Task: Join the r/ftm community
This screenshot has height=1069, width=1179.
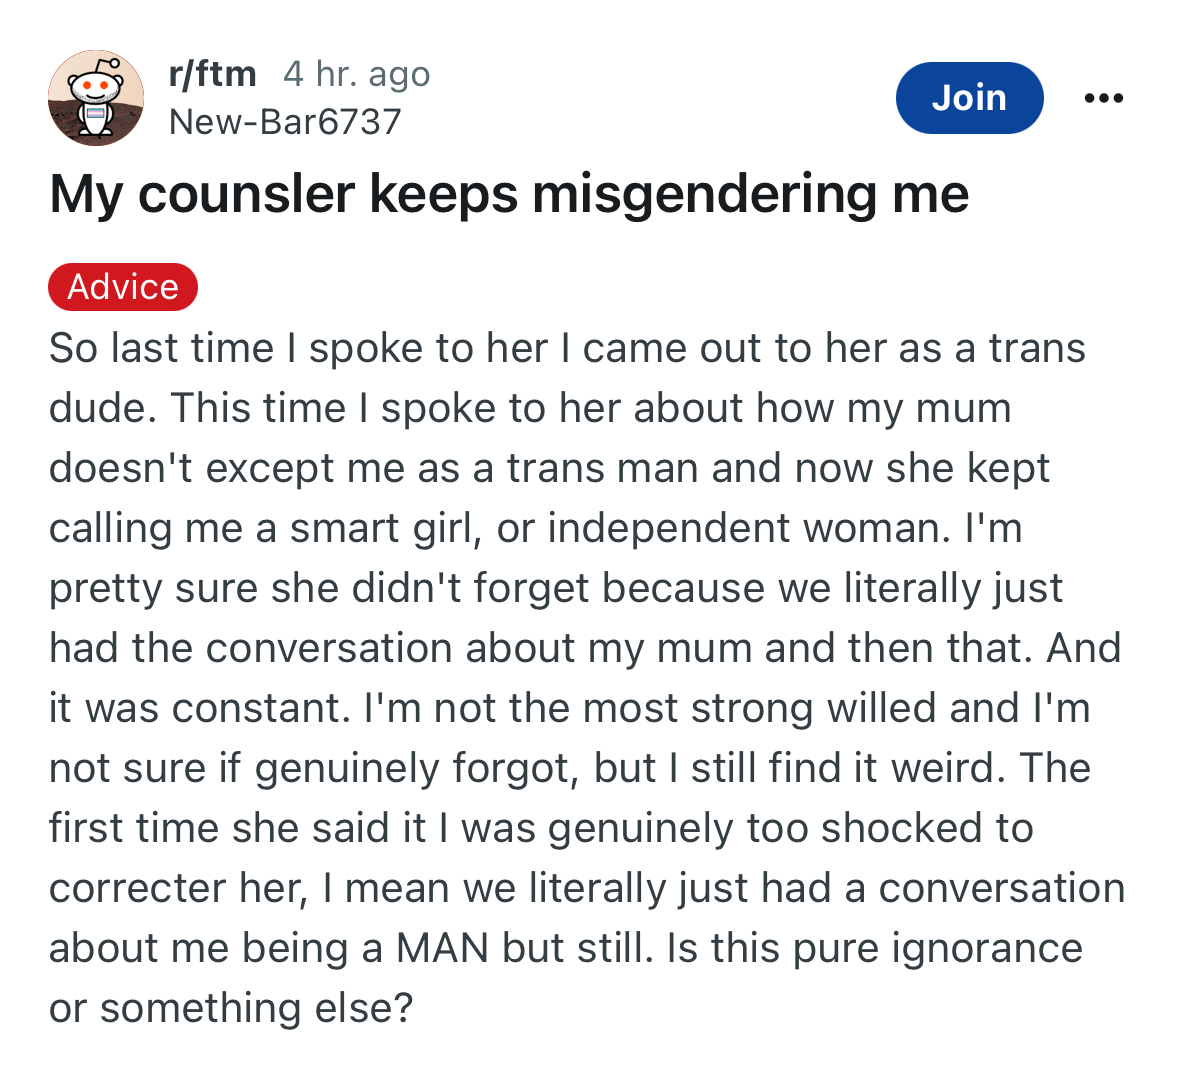Action: (969, 98)
